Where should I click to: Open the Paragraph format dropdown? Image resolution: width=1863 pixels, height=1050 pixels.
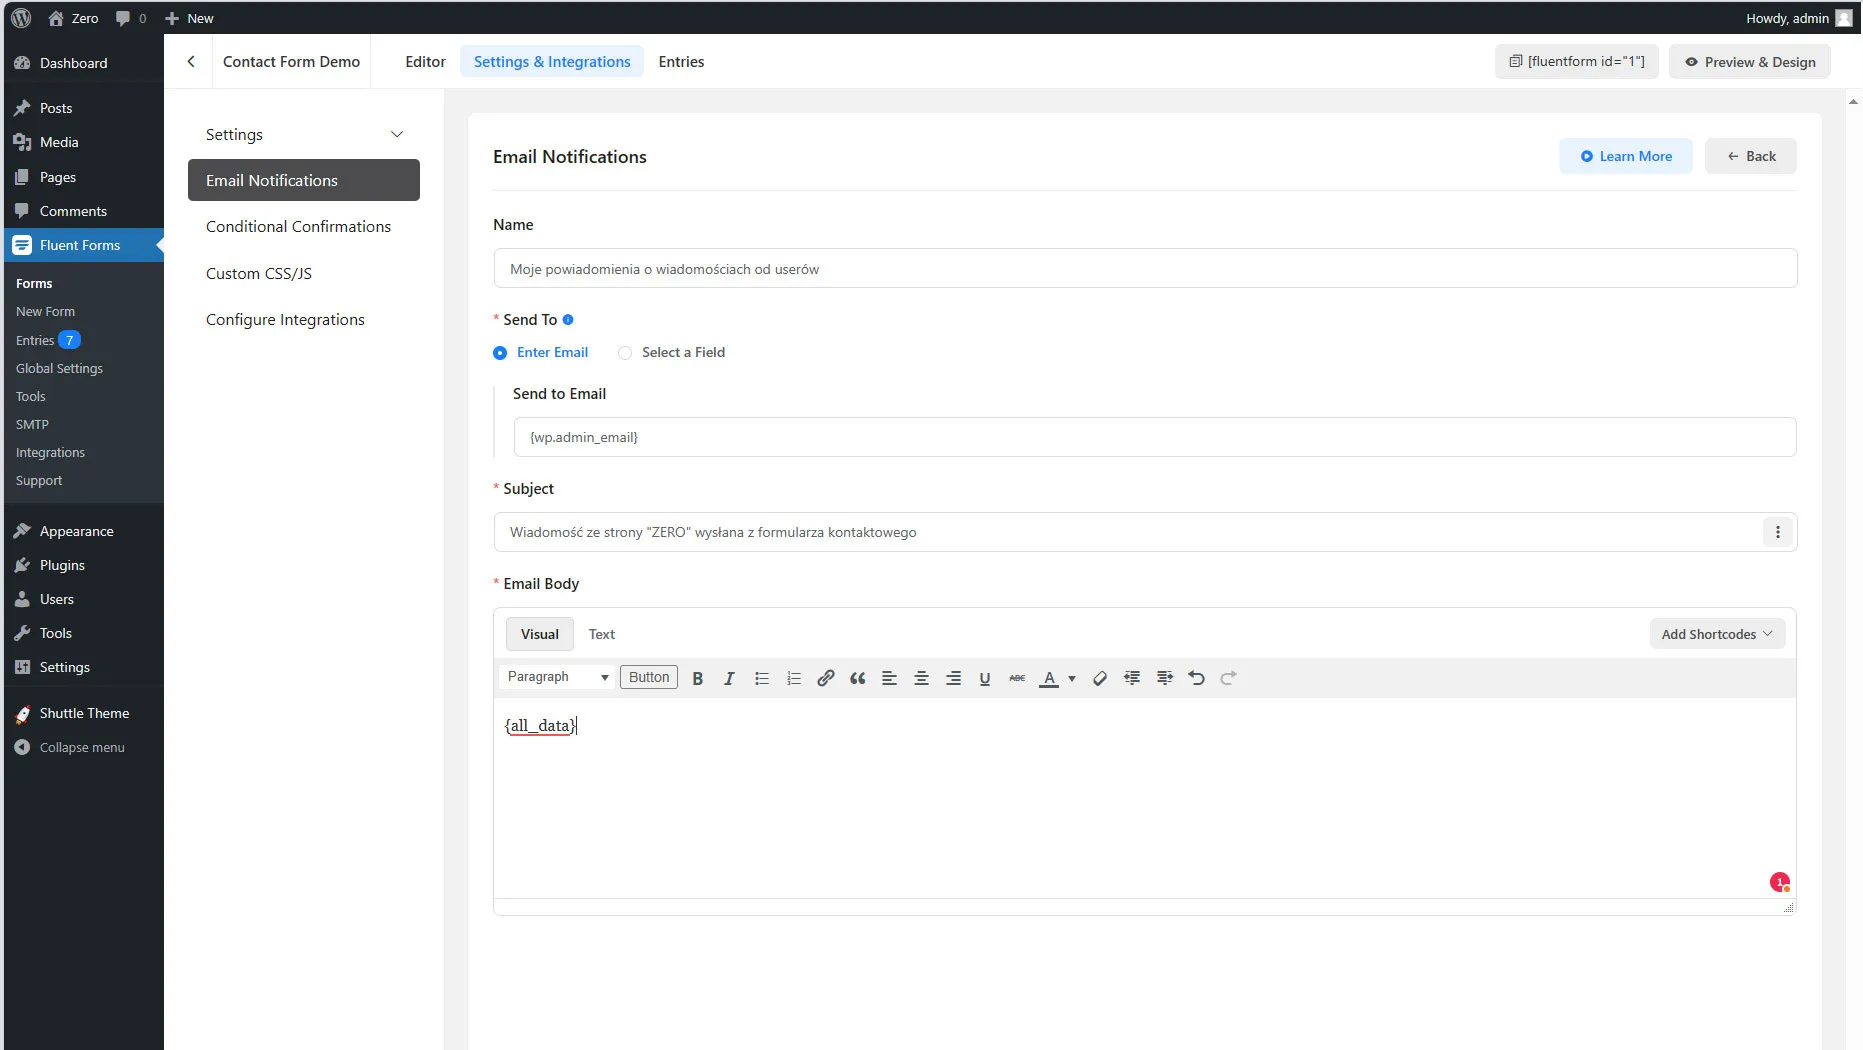(x=557, y=677)
